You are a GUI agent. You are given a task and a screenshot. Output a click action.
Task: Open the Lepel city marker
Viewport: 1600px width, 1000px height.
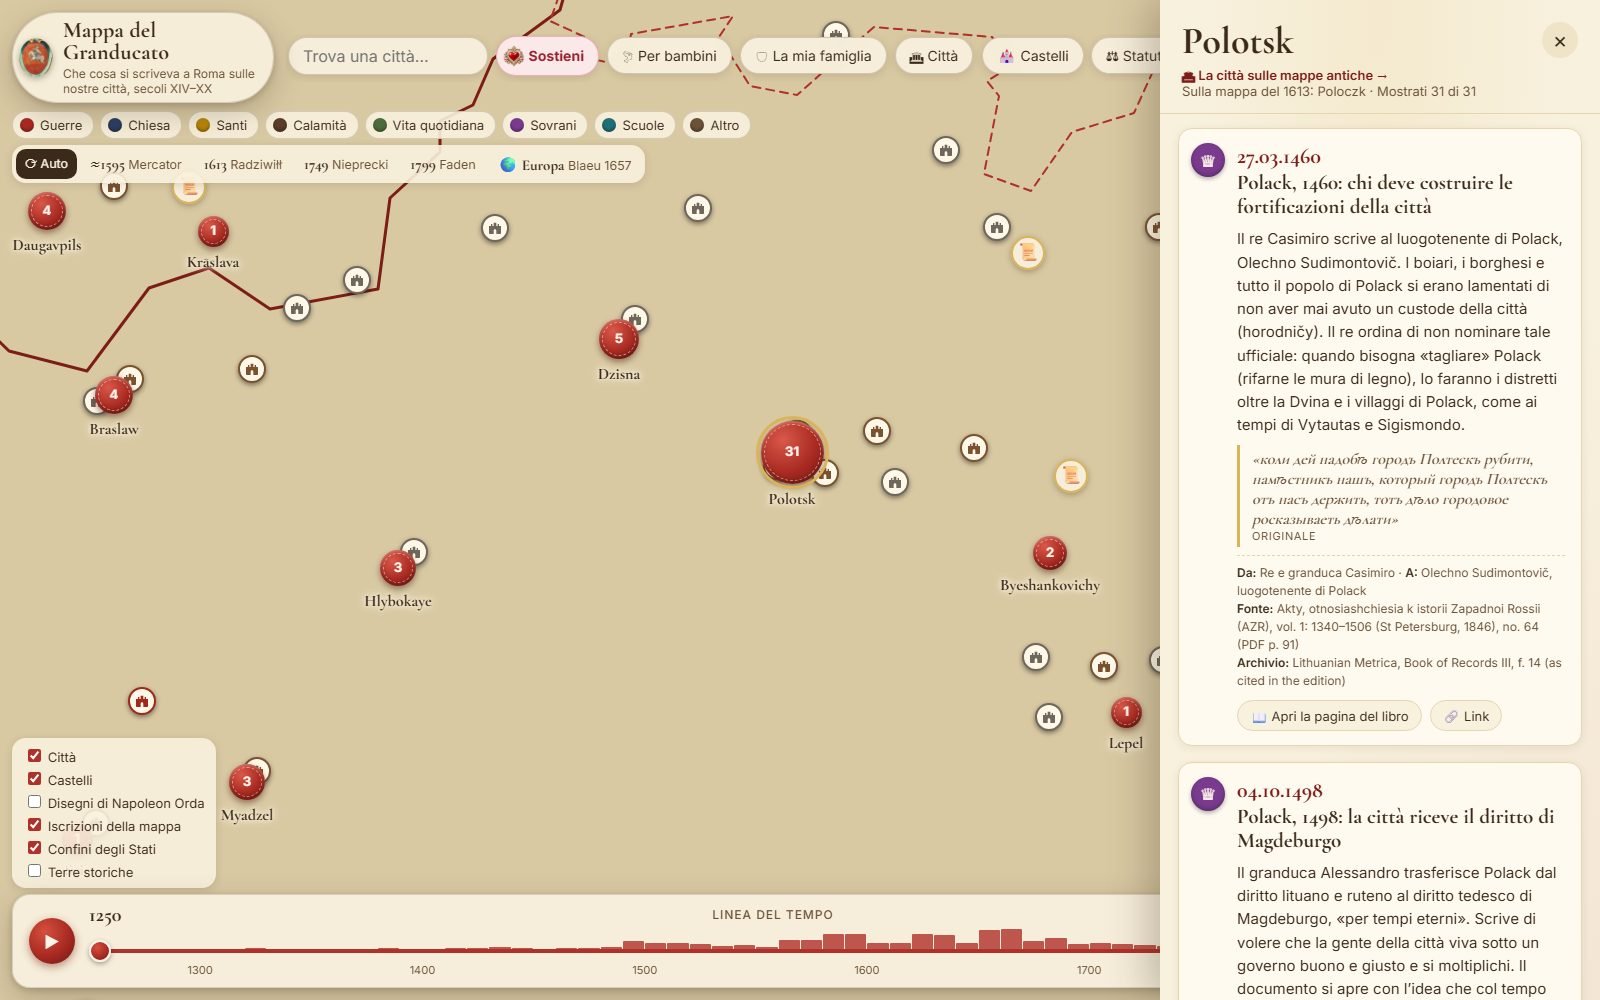[1126, 712]
